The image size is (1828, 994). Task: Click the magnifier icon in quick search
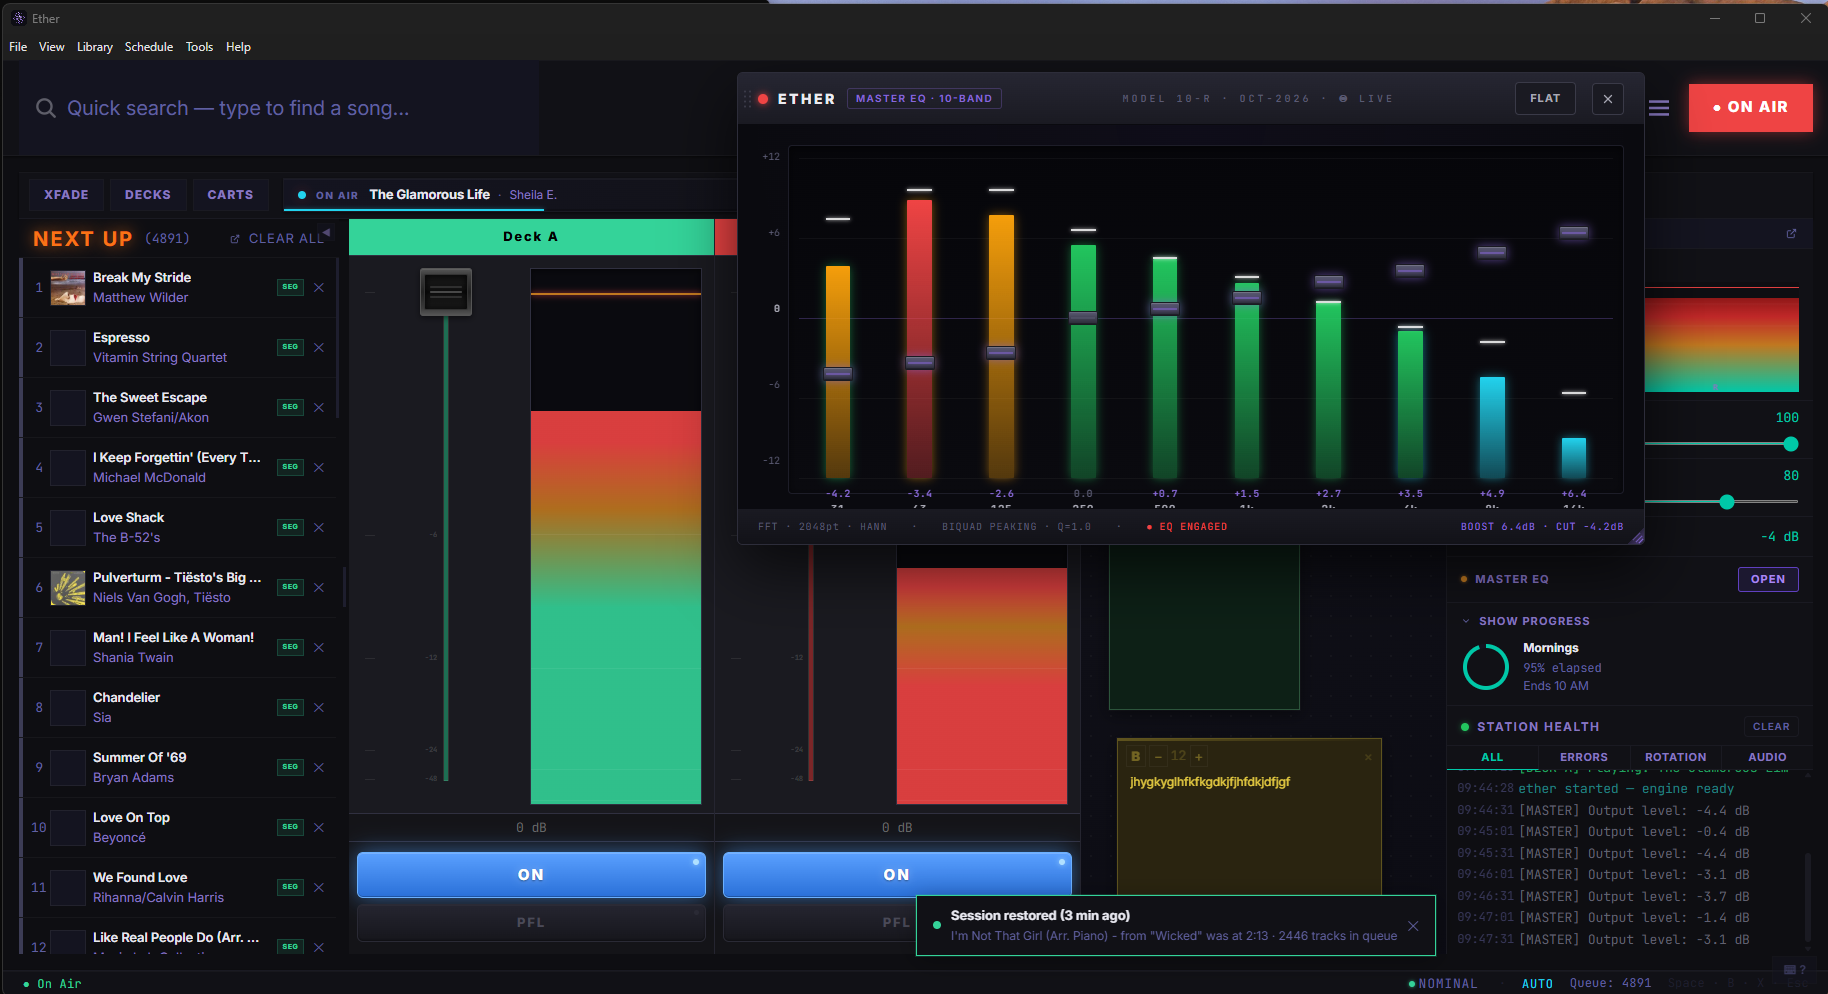(x=46, y=107)
